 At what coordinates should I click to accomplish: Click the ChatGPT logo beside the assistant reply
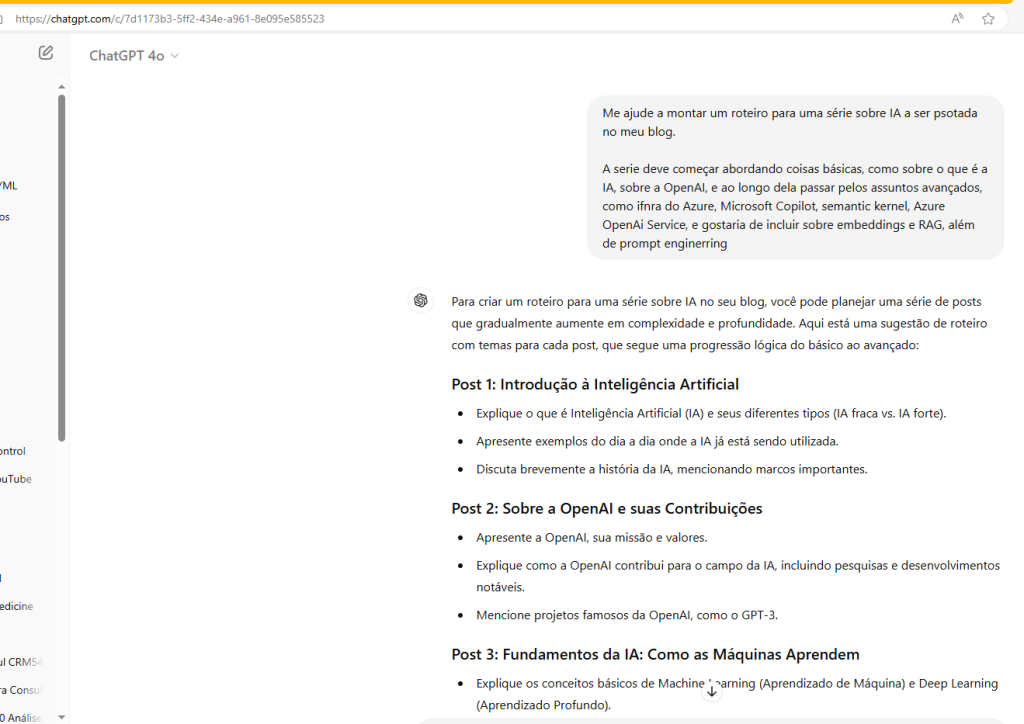pyautogui.click(x=420, y=300)
